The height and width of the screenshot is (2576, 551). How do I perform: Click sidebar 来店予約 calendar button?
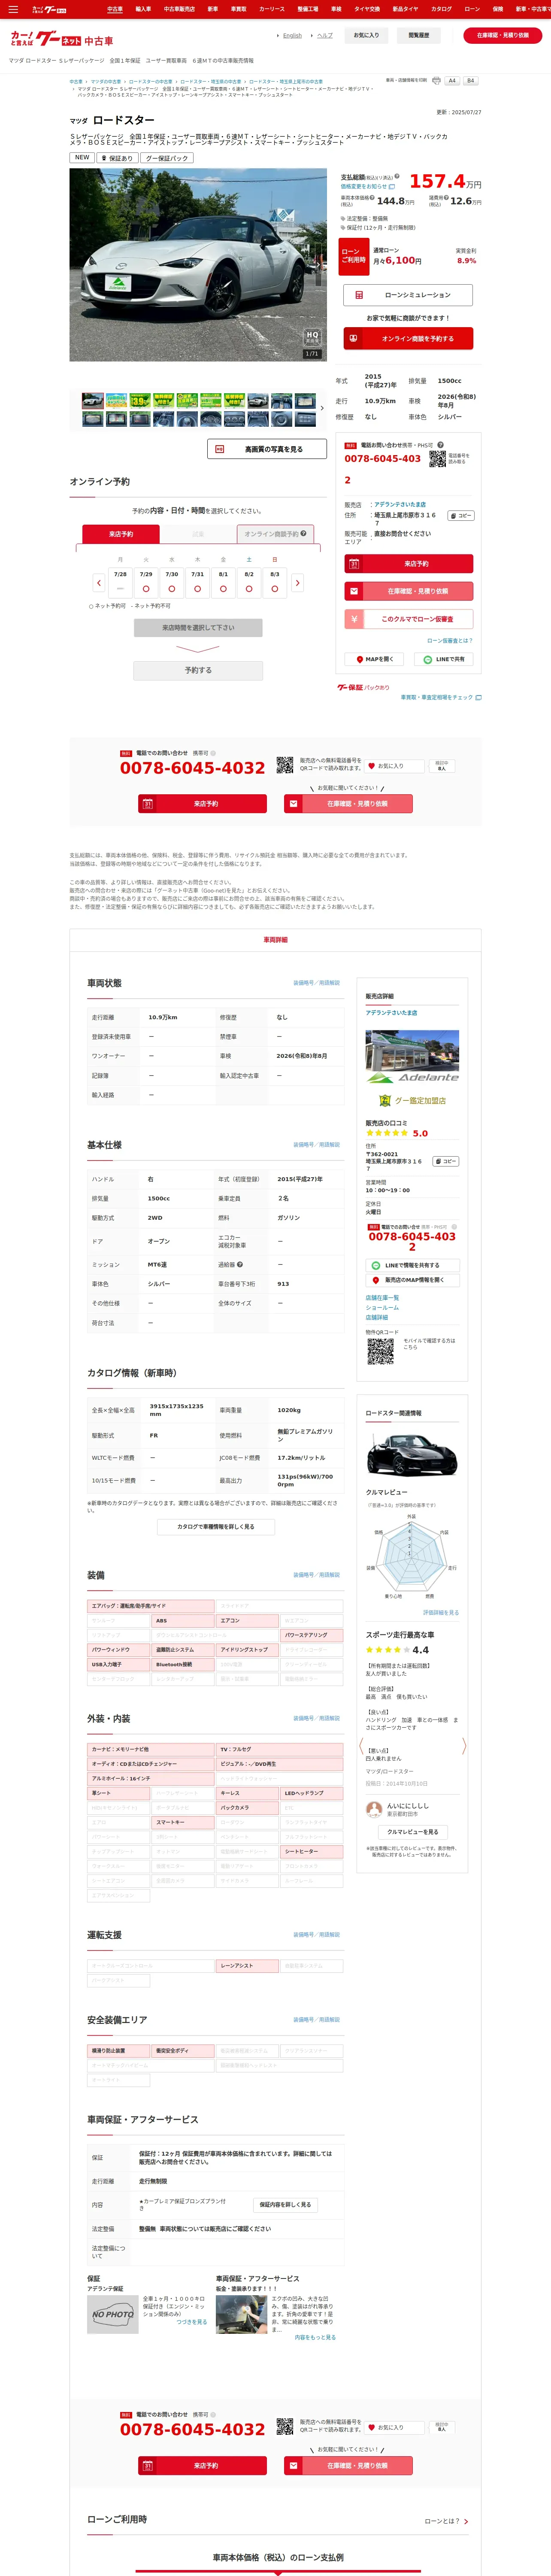tap(408, 564)
